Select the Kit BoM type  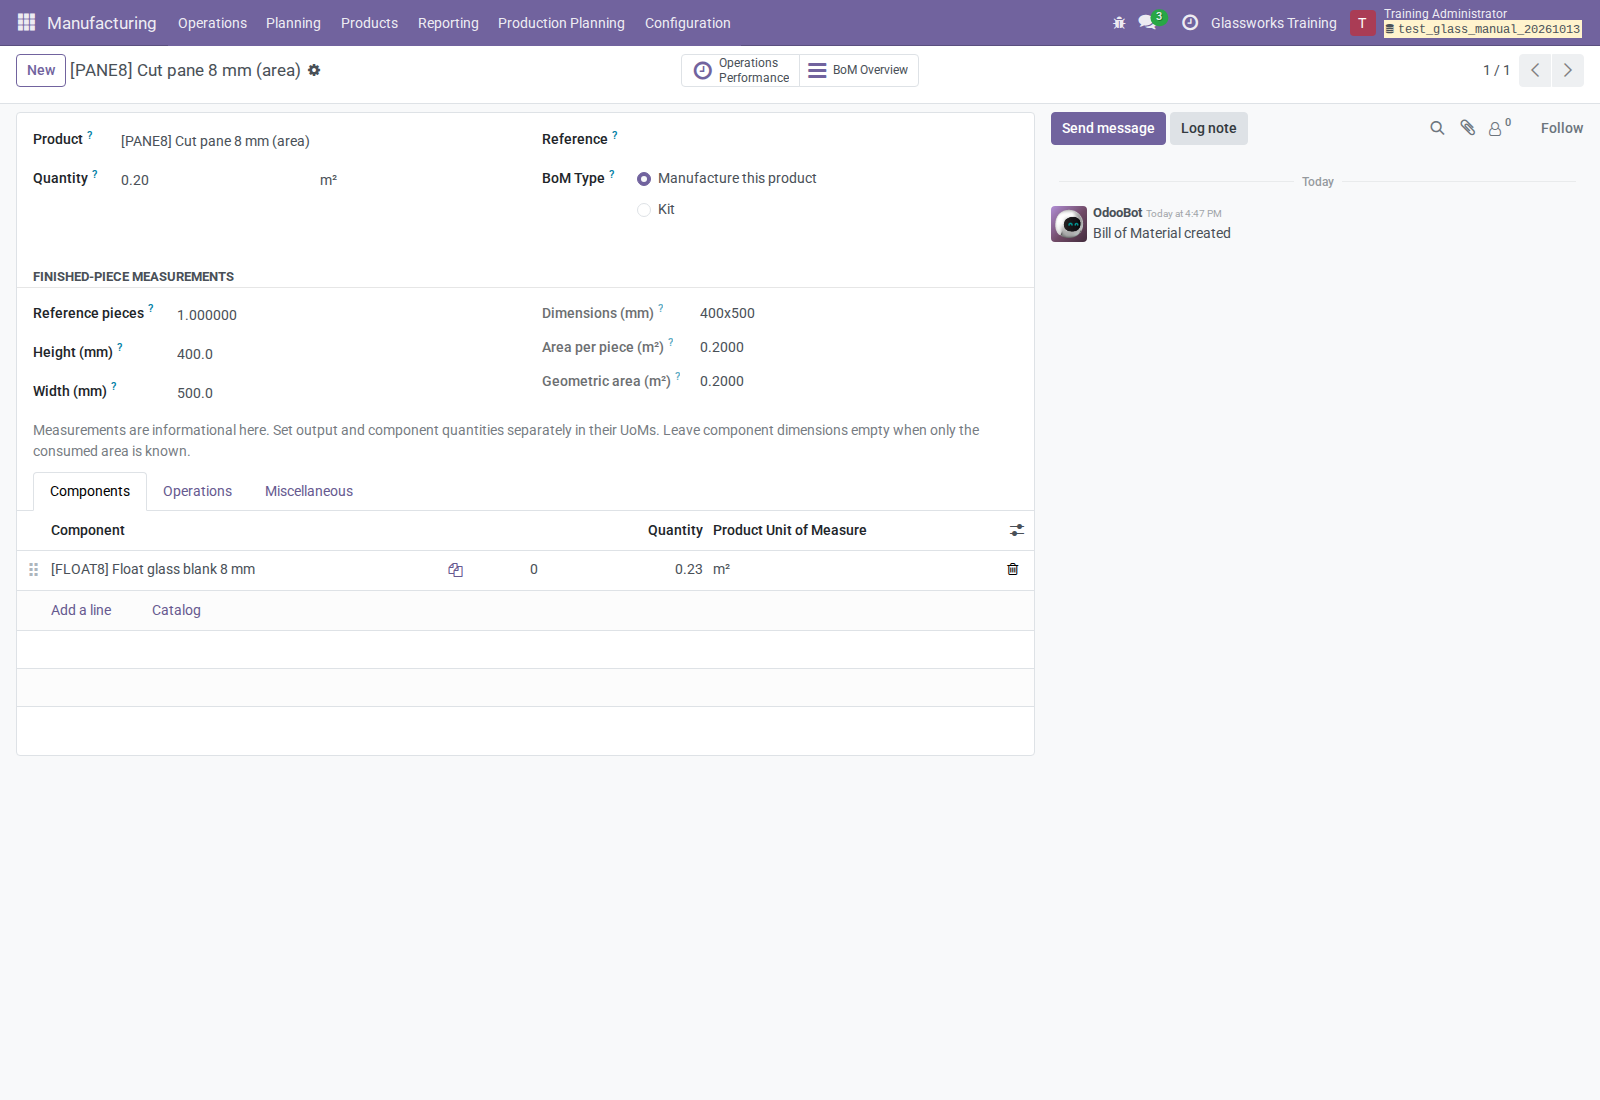pyautogui.click(x=644, y=210)
